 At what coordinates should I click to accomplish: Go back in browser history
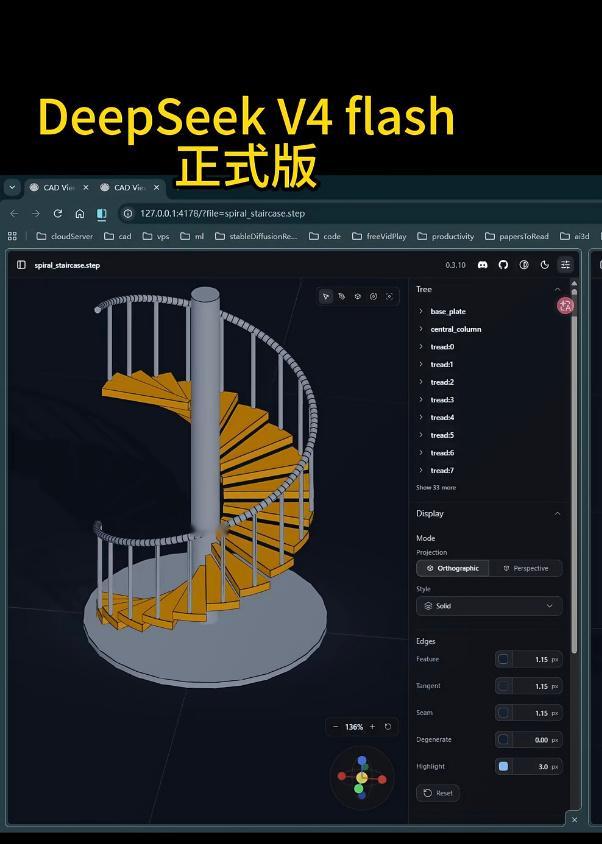click(x=14, y=213)
